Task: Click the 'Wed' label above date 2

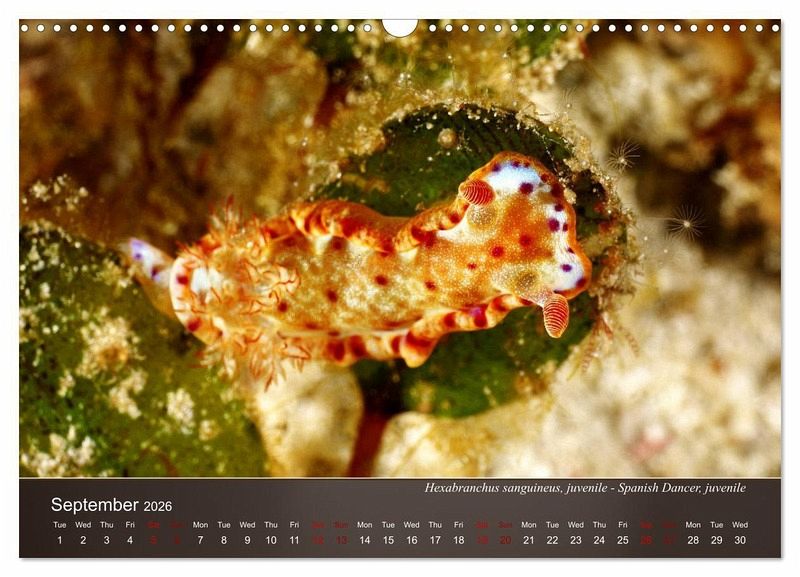Action: (x=83, y=524)
